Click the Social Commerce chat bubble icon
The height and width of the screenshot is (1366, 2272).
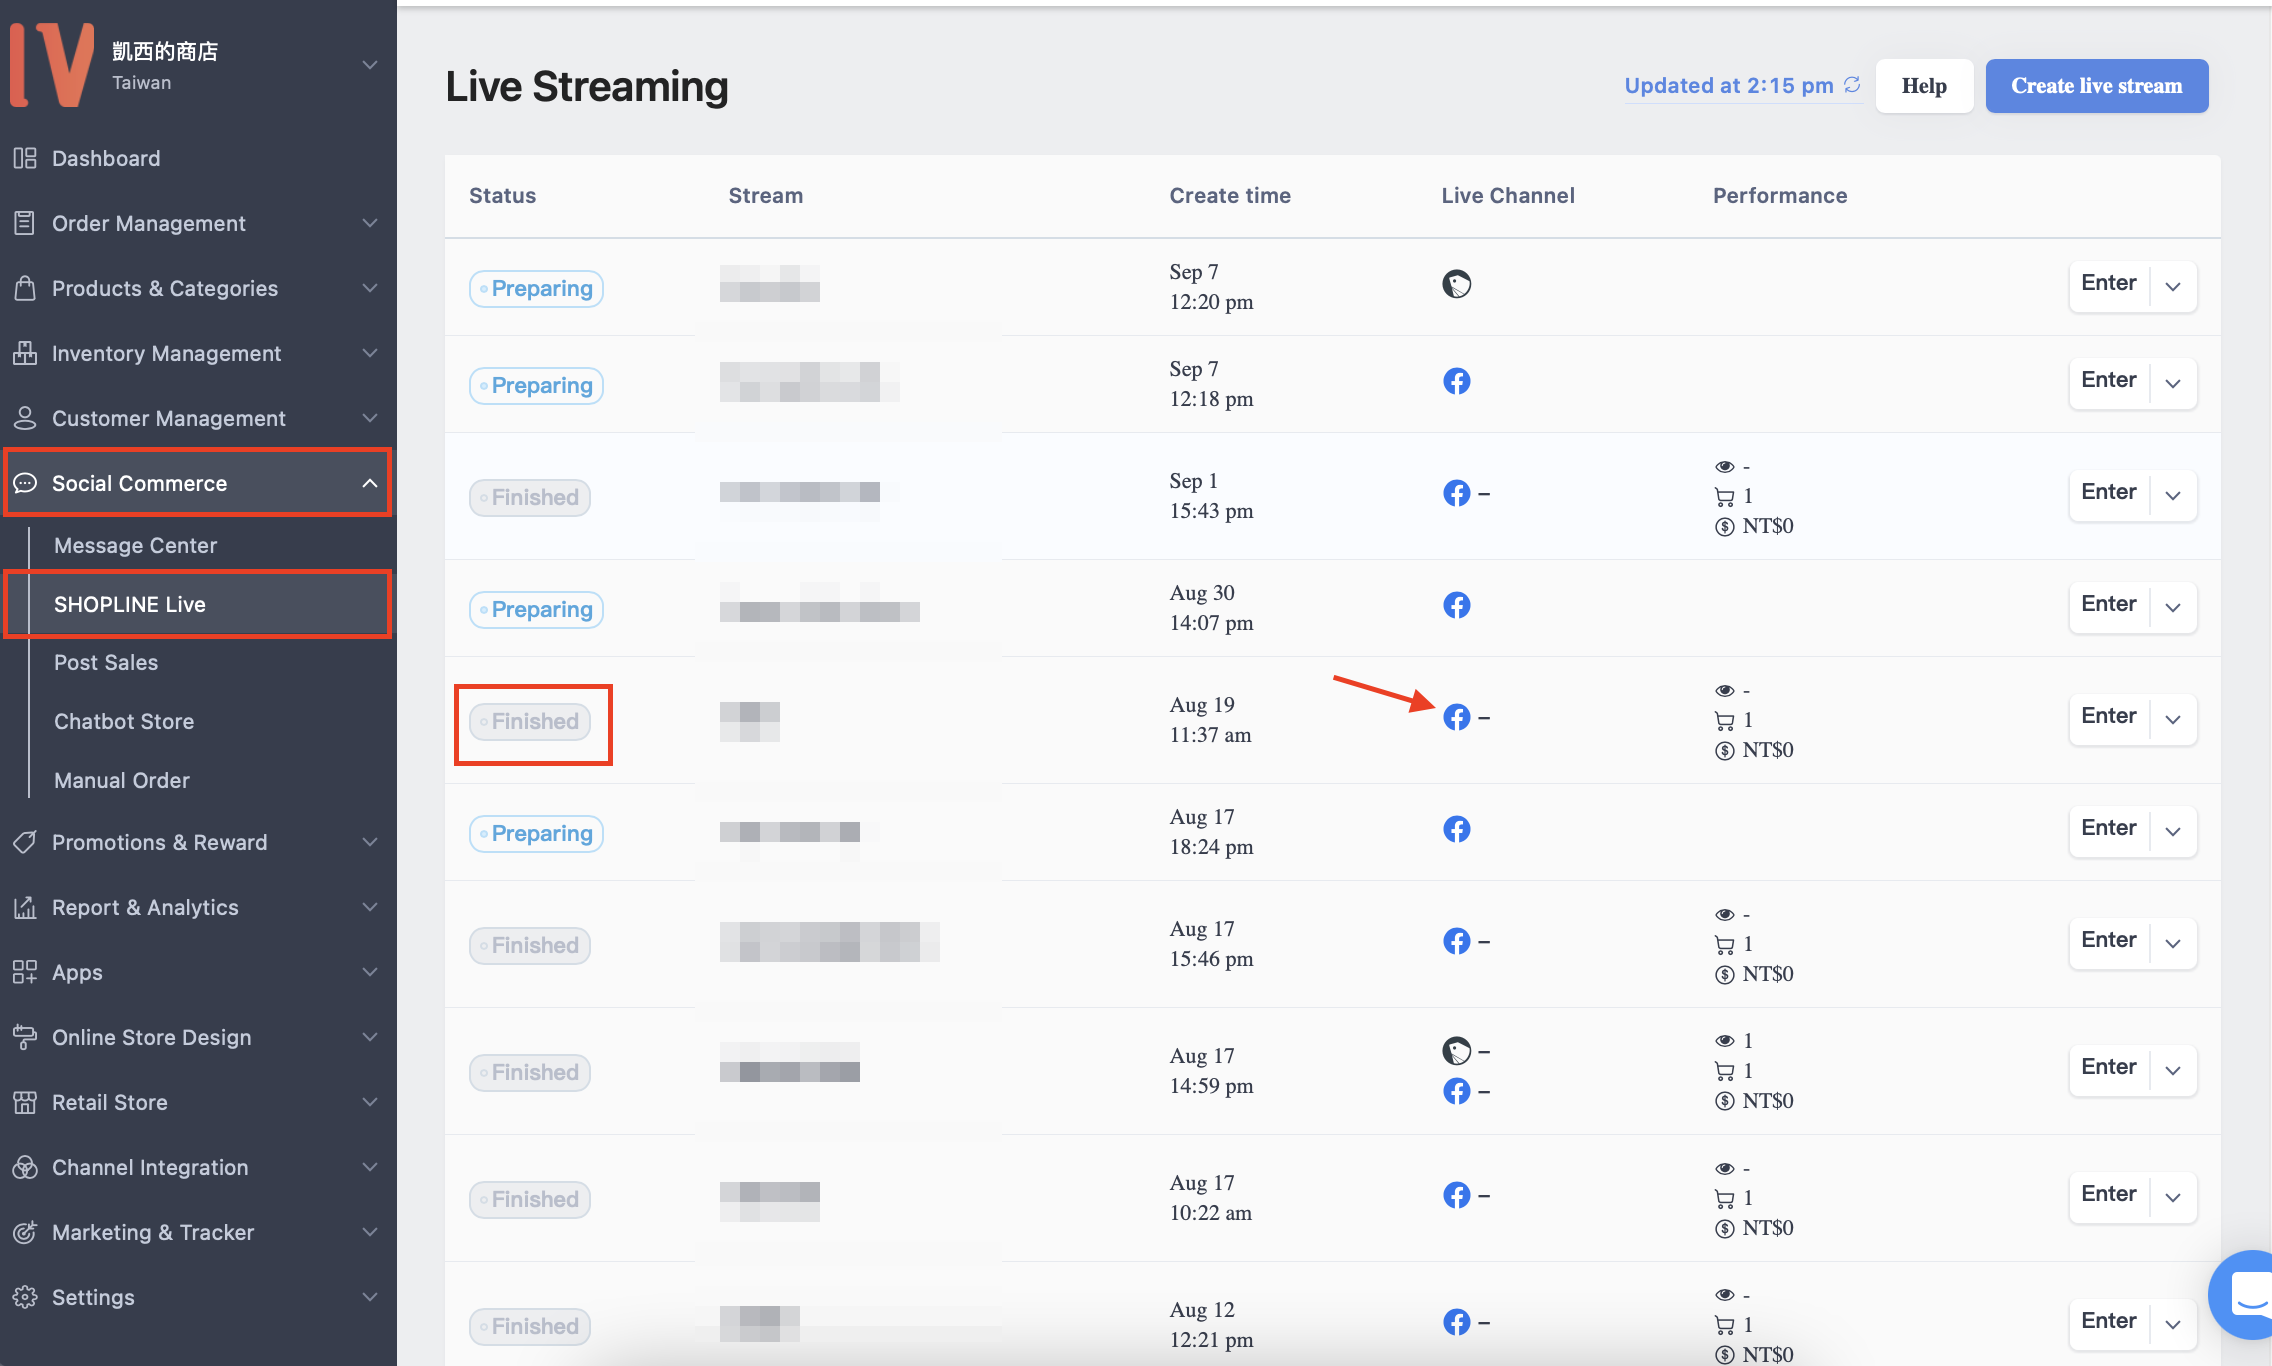(x=25, y=483)
